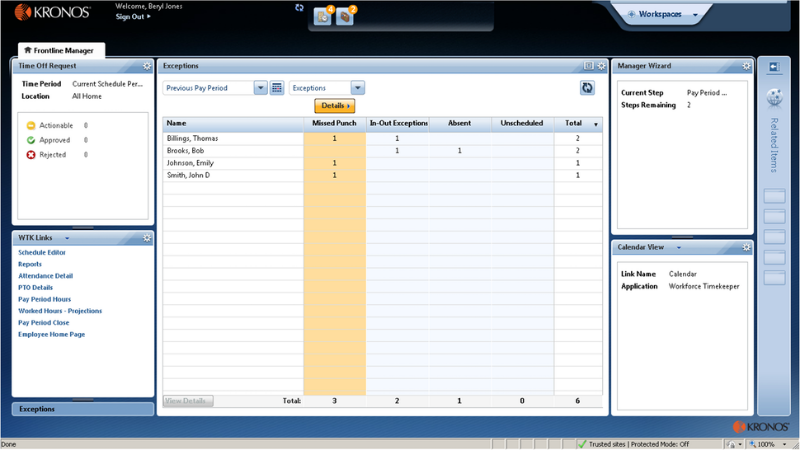Open the Pay Period Hours link
The height and width of the screenshot is (450, 800).
coord(44,299)
